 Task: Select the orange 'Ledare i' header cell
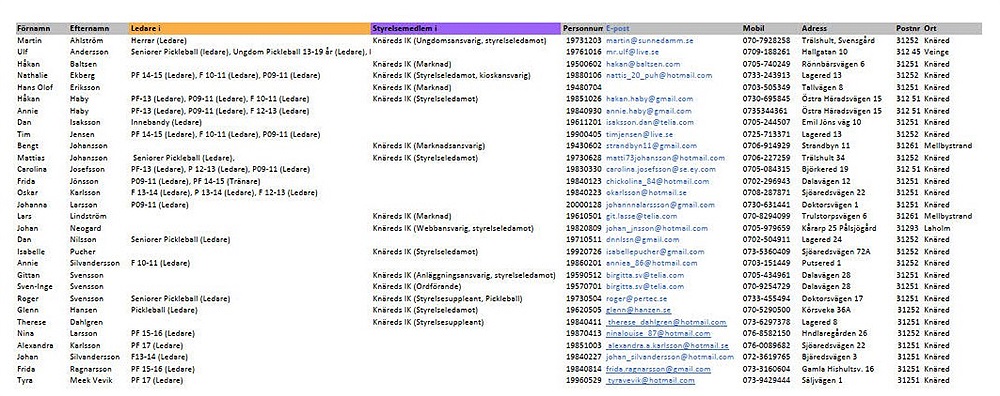click(249, 29)
